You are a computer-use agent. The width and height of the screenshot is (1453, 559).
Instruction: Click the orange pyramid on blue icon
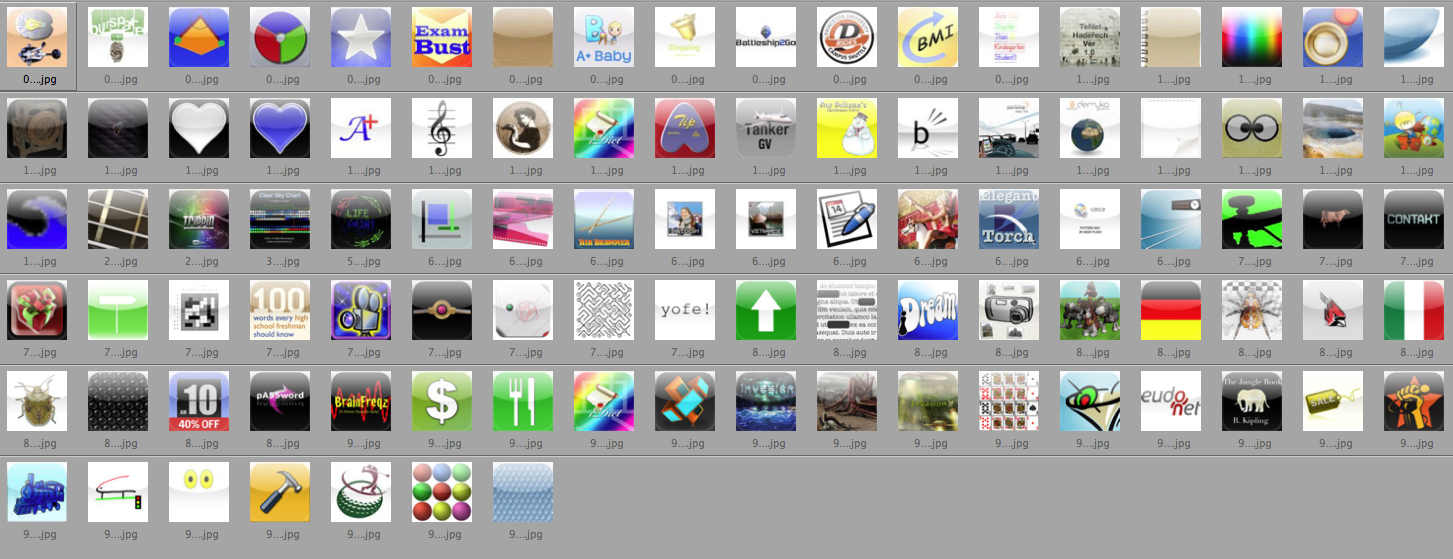[199, 37]
